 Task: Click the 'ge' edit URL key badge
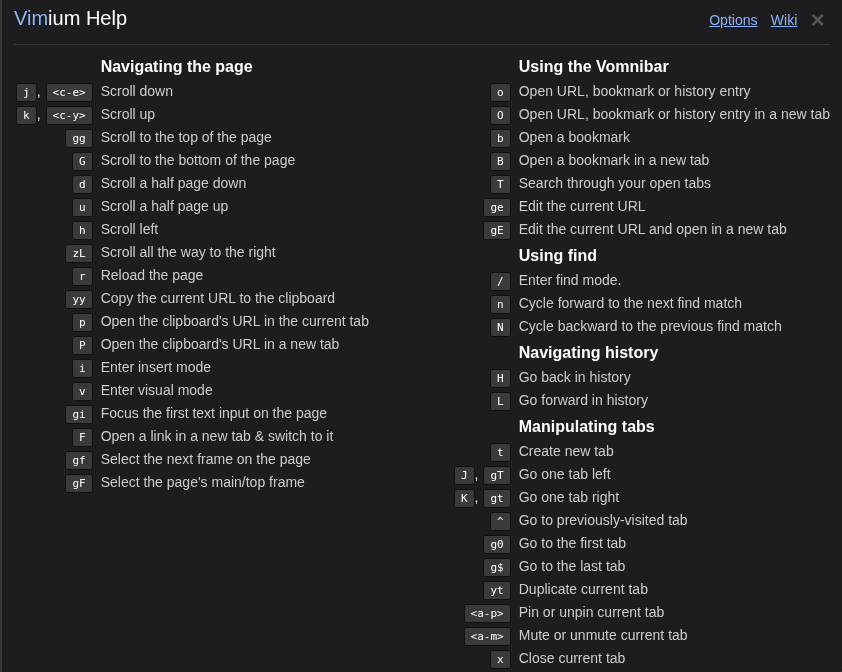point(497,208)
